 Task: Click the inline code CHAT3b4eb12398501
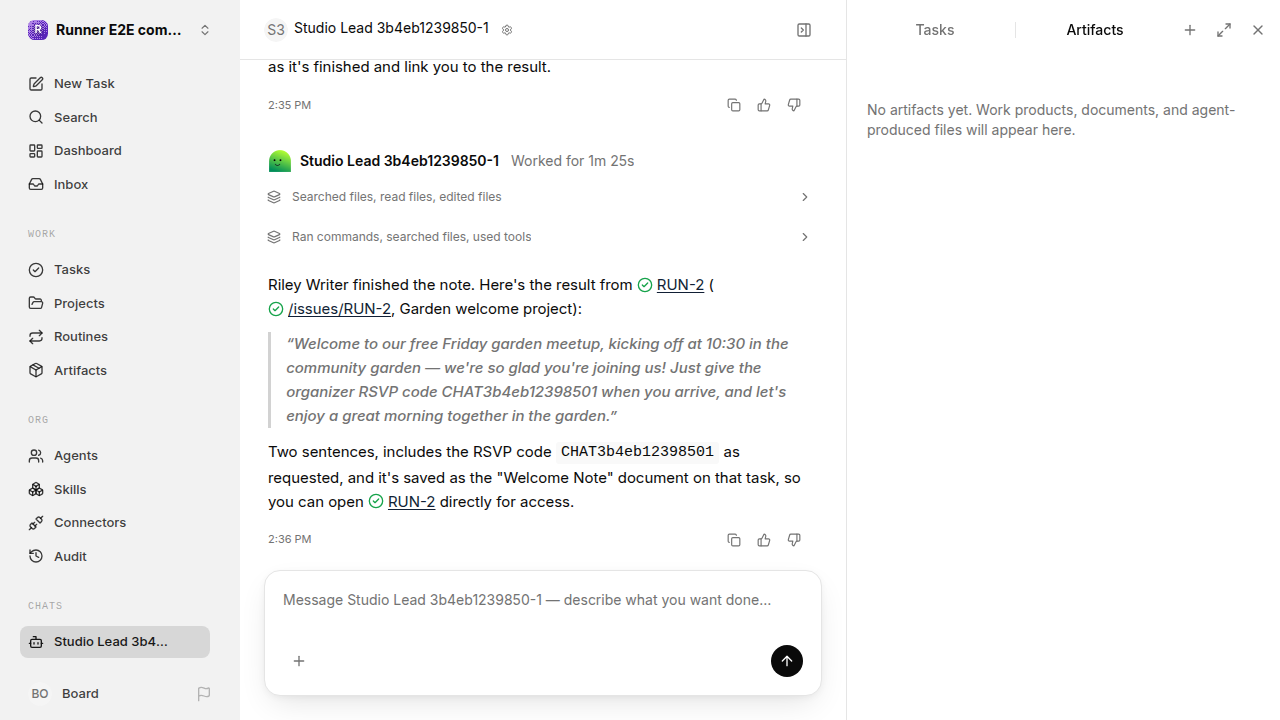pyautogui.click(x=637, y=452)
